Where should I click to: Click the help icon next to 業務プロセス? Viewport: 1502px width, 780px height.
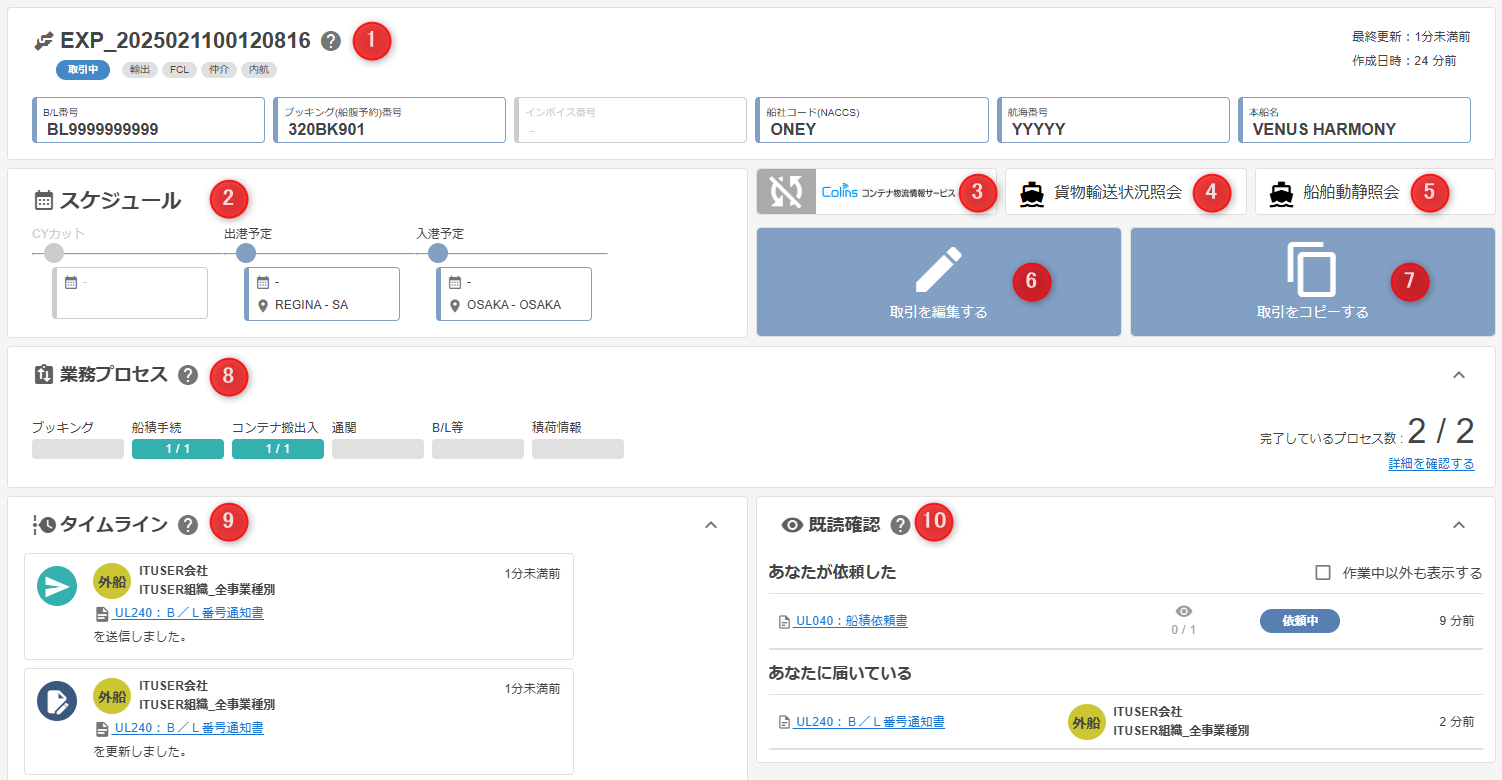188,375
